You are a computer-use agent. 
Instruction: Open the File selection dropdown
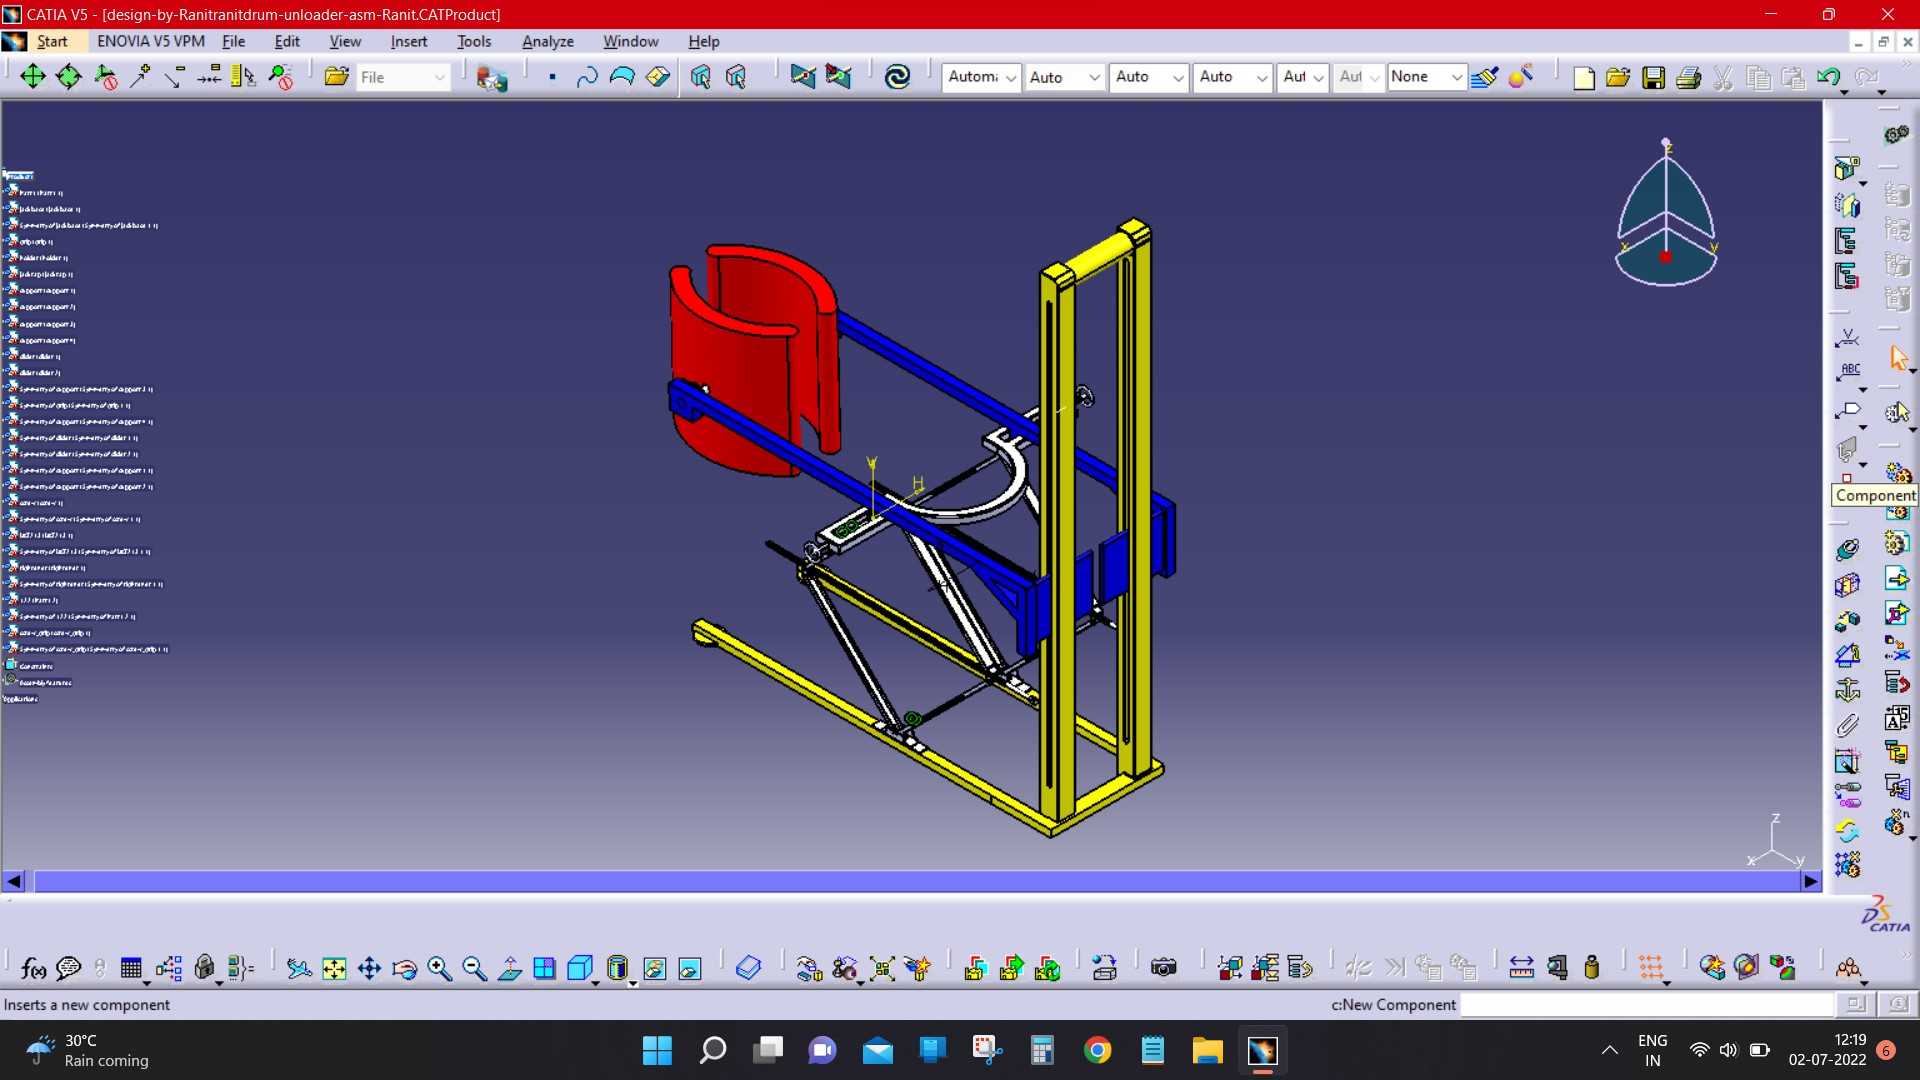pyautogui.click(x=403, y=77)
